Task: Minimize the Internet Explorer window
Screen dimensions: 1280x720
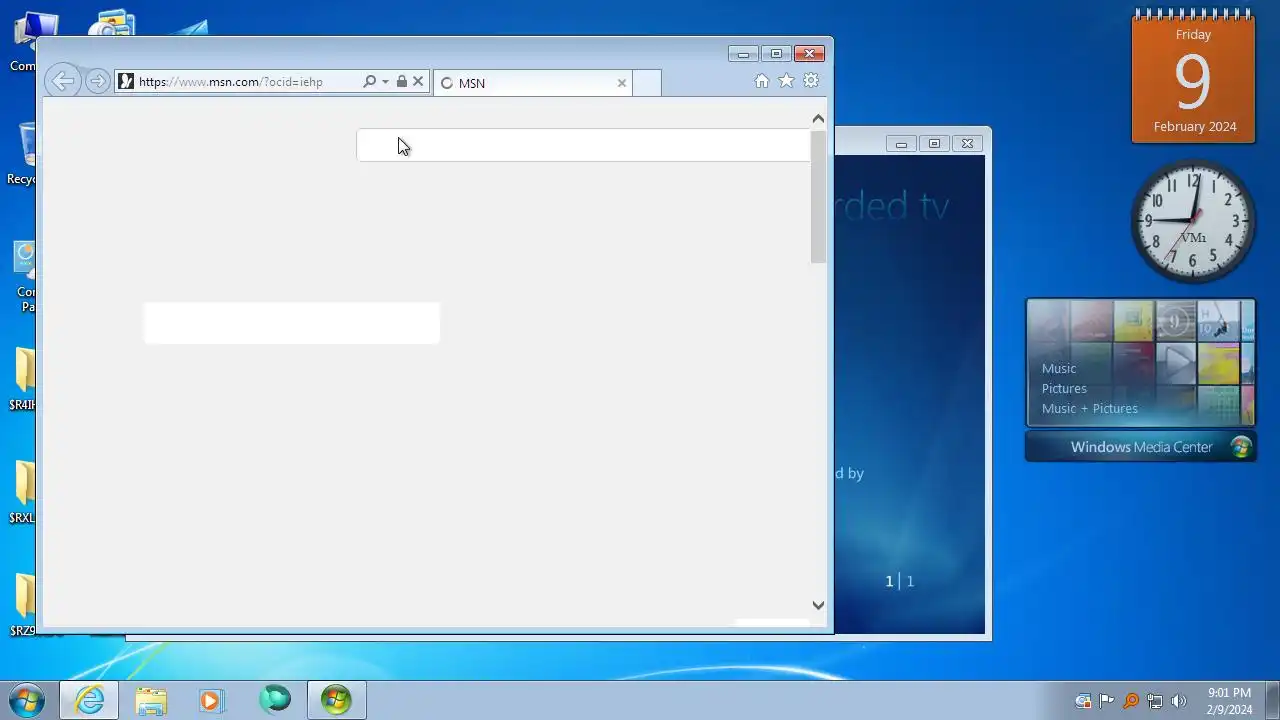Action: click(x=743, y=54)
